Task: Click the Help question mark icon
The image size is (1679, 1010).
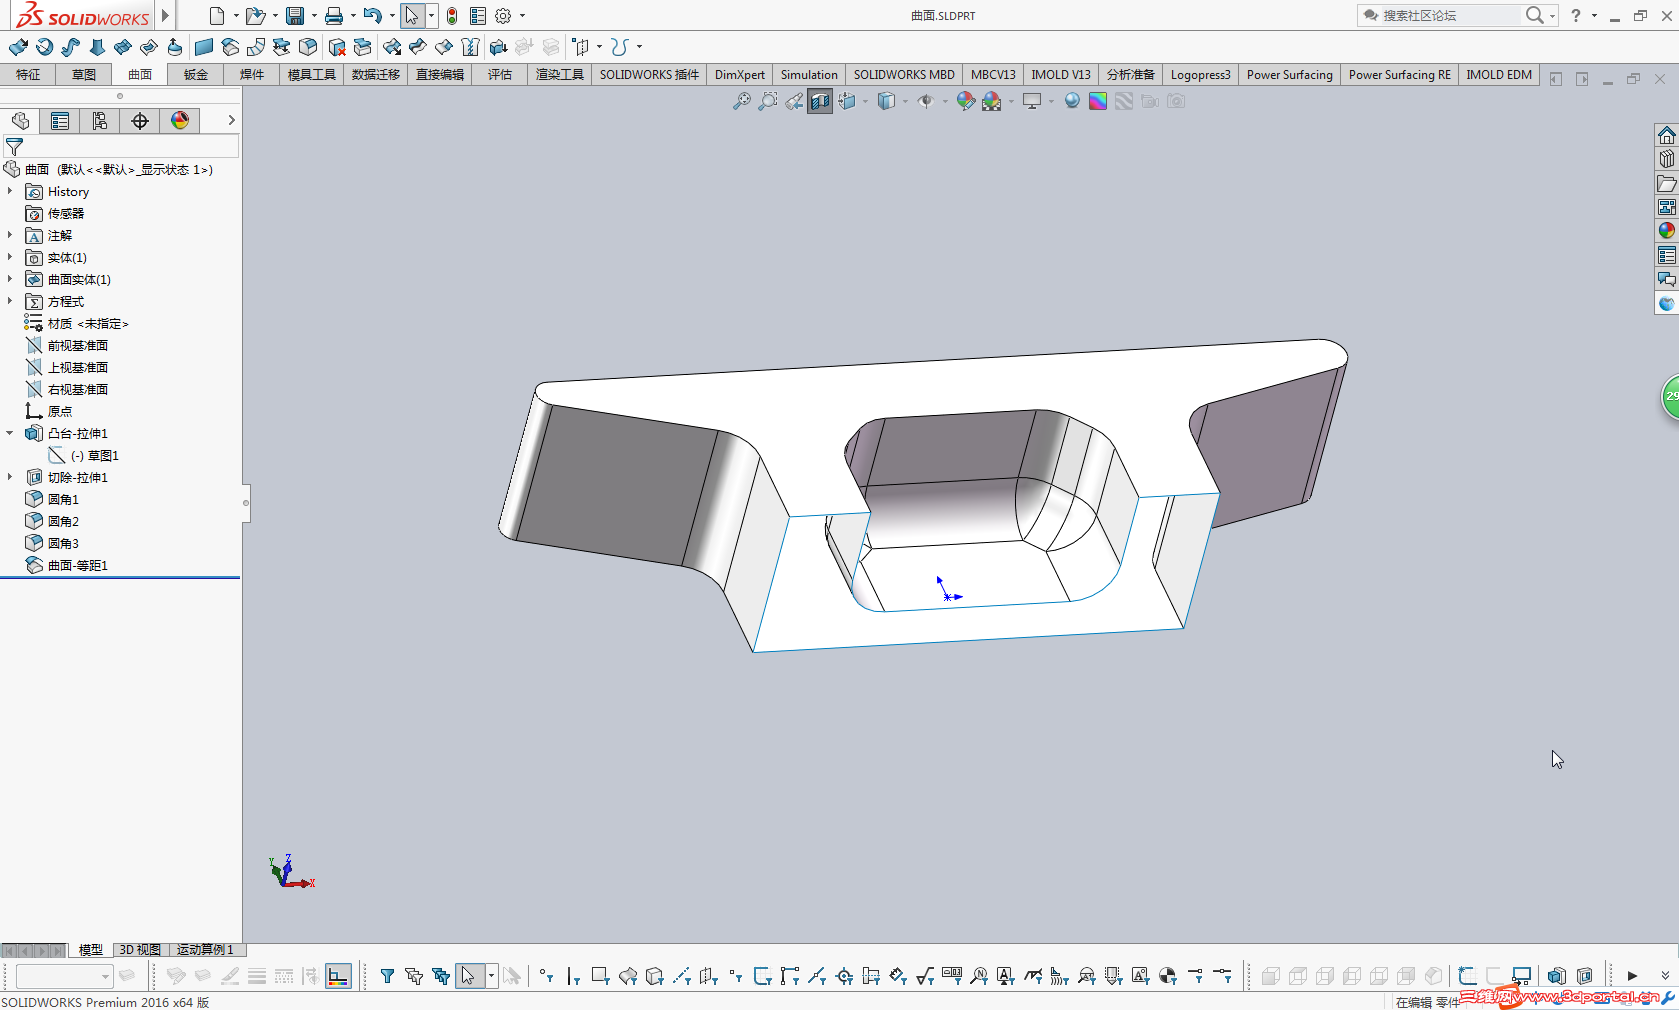Action: (x=1576, y=15)
